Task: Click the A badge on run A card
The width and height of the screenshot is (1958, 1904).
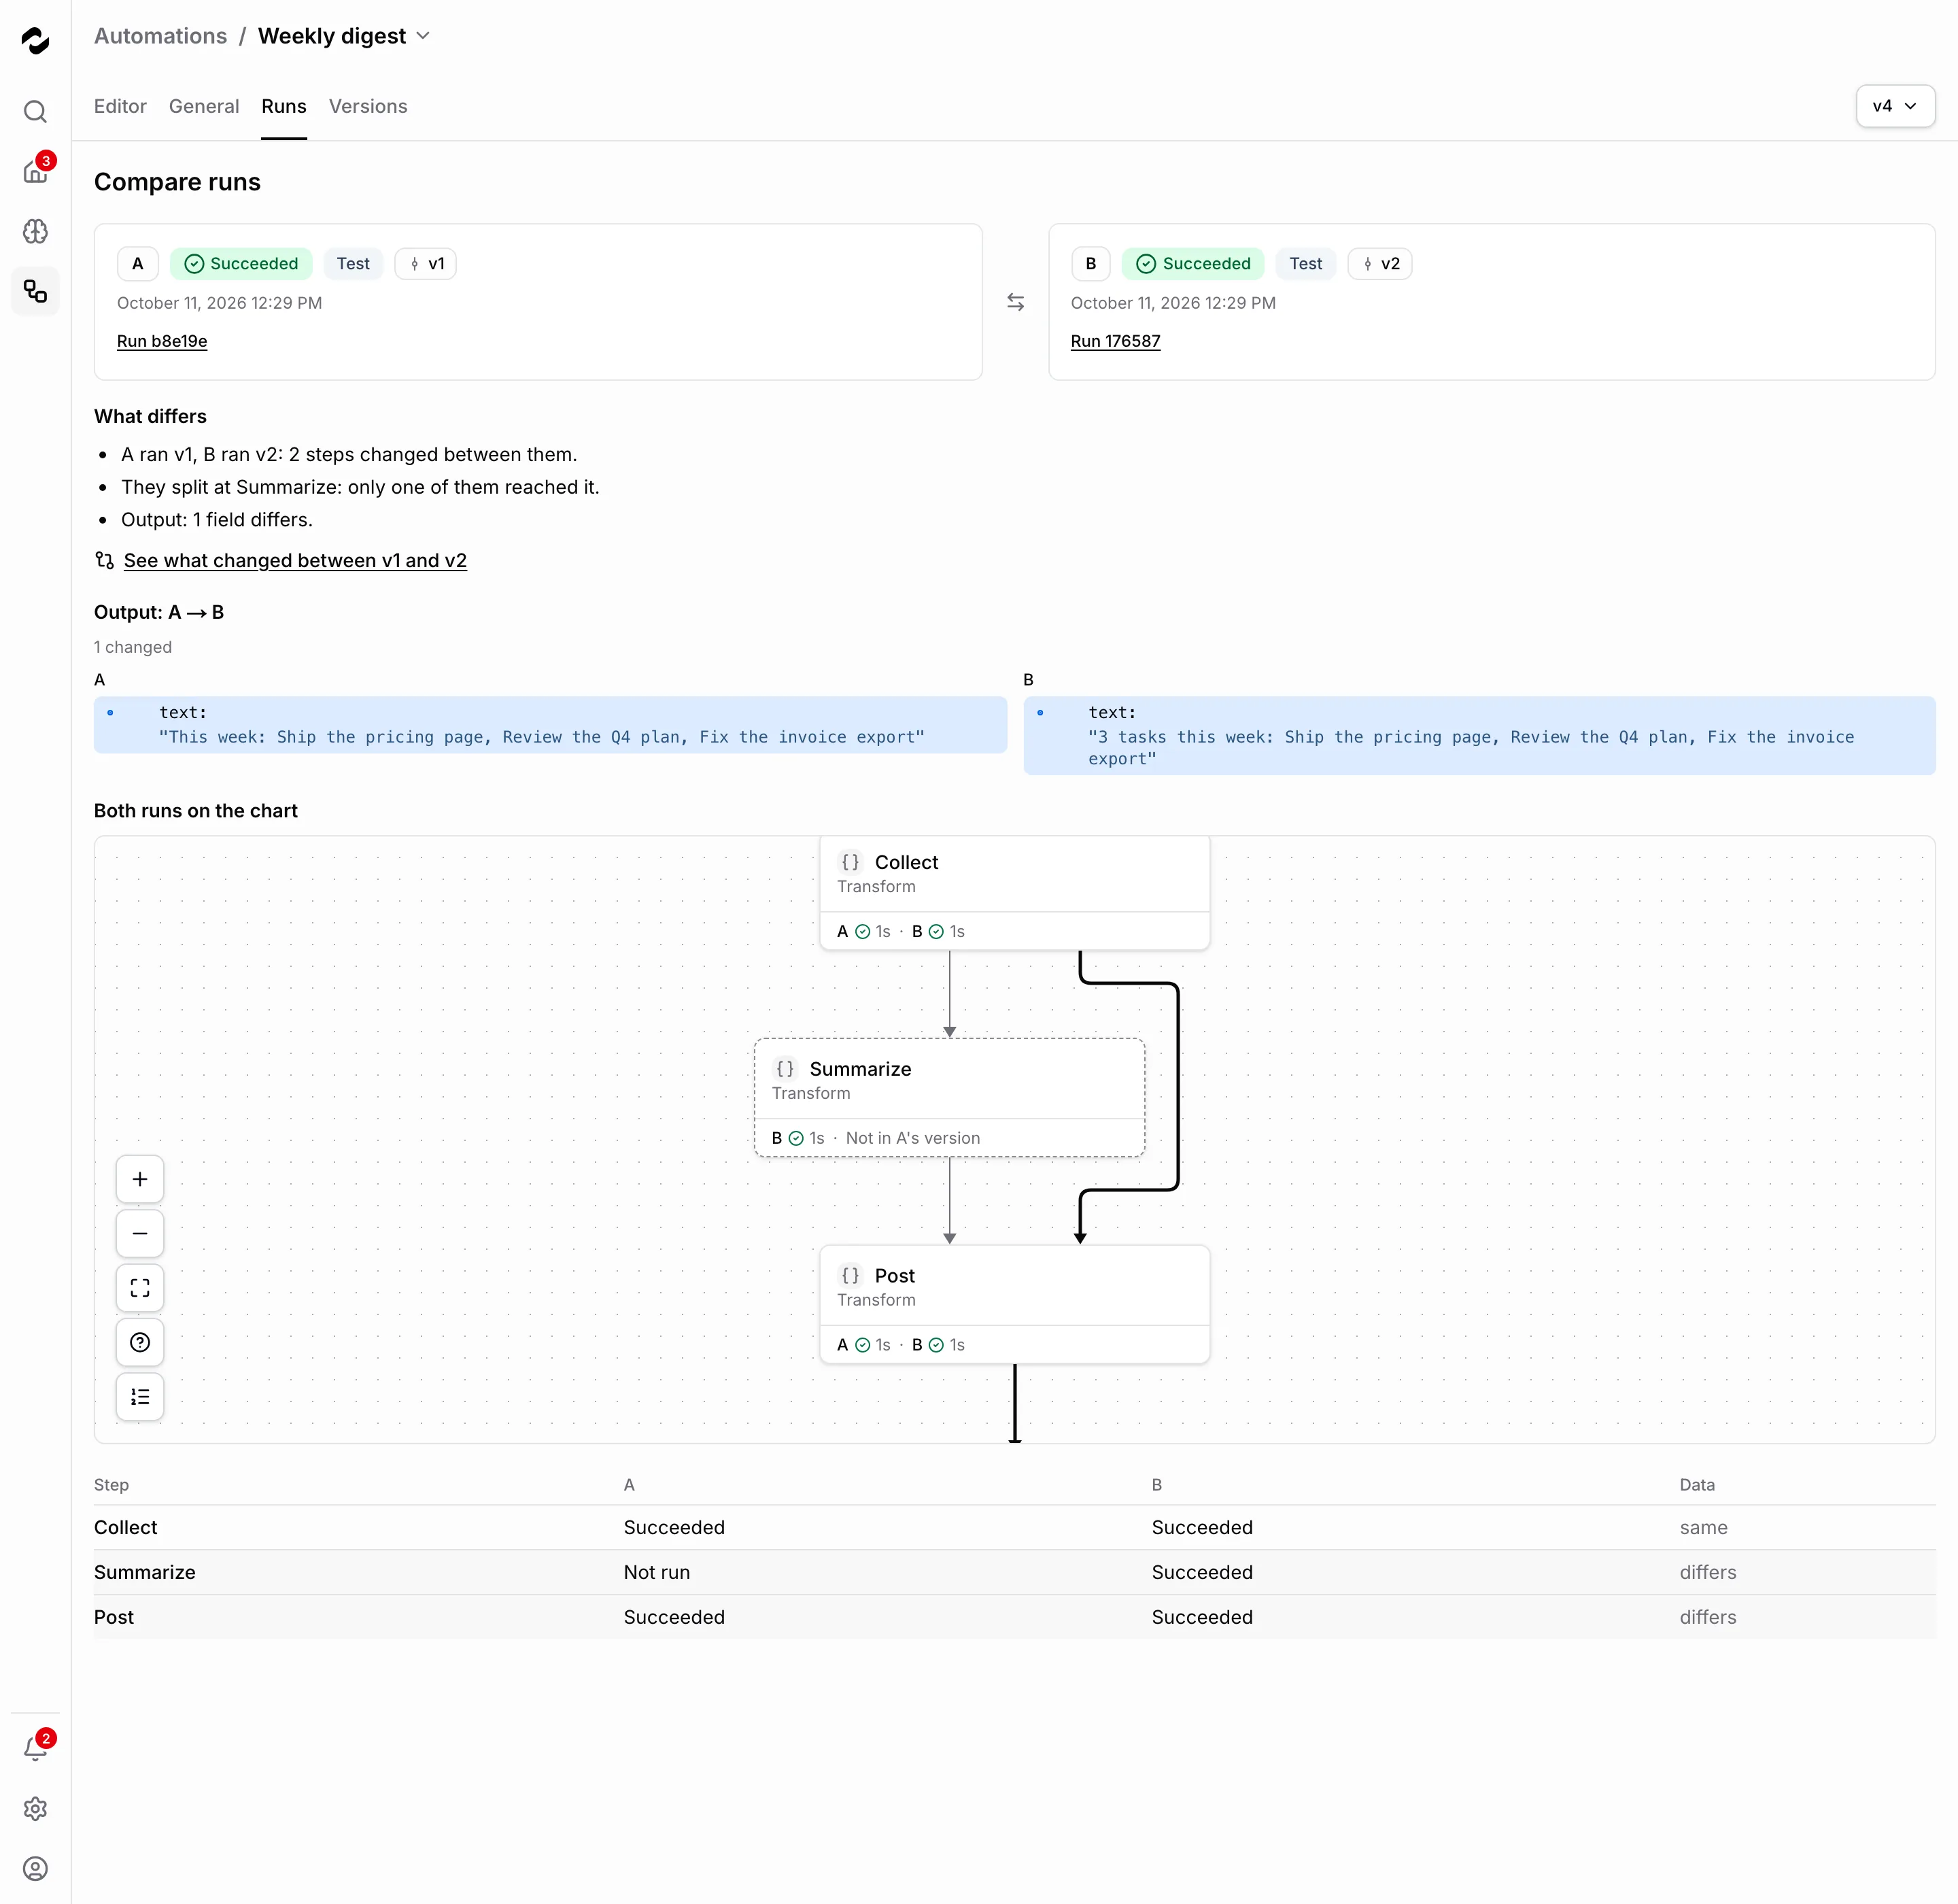Action: tap(138, 264)
